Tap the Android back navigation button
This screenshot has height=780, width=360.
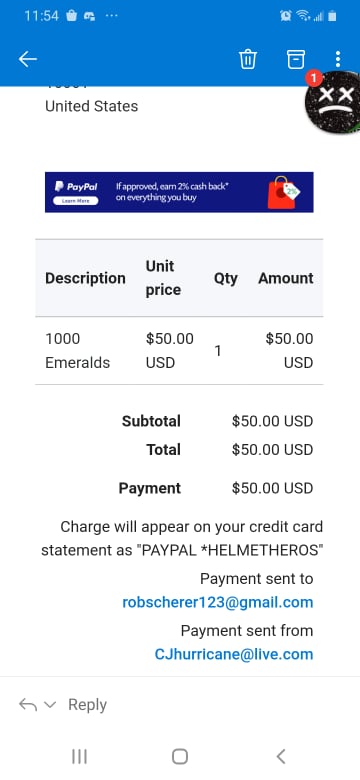pyautogui.click(x=281, y=757)
